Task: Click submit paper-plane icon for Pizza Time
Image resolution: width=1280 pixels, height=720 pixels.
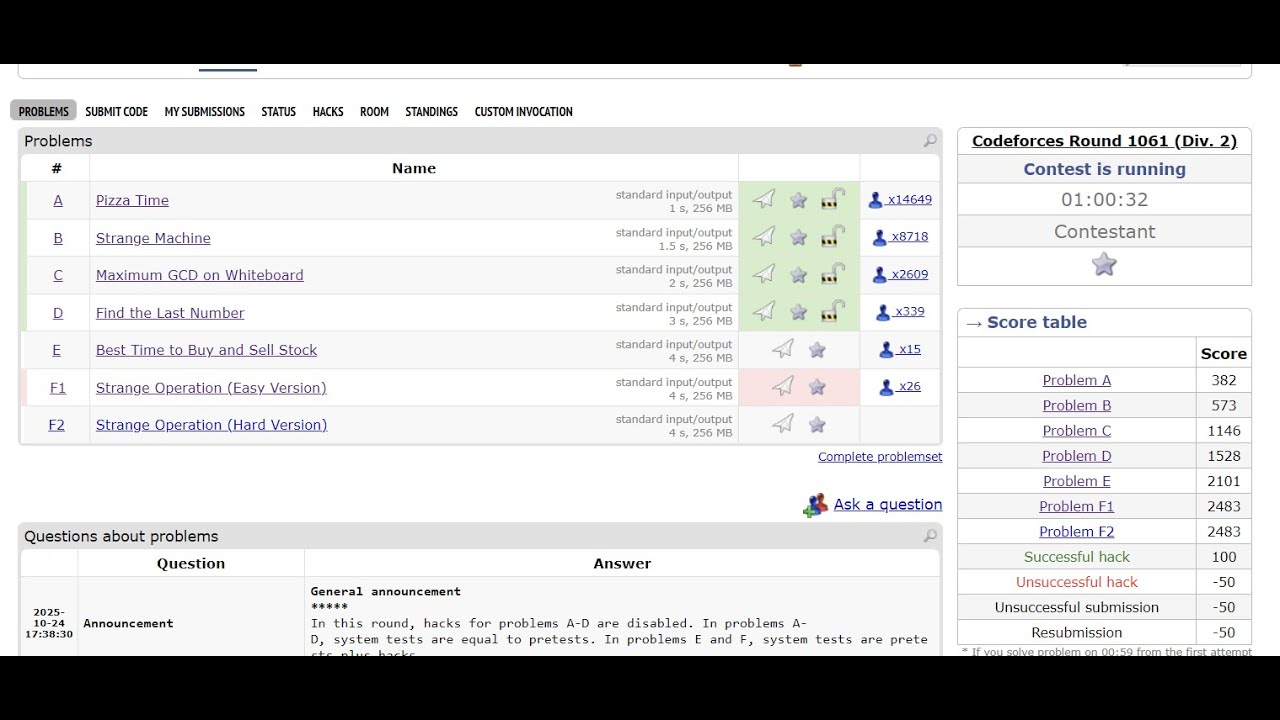Action: 764,200
